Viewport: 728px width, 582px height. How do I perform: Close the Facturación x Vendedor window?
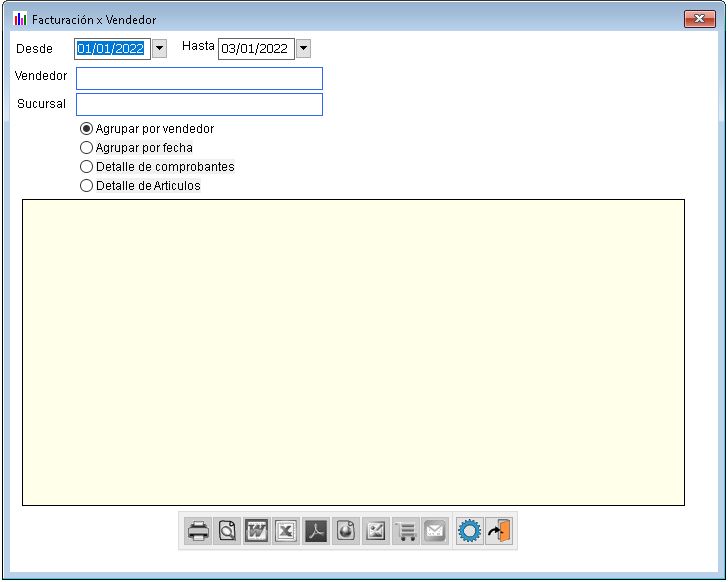point(699,19)
